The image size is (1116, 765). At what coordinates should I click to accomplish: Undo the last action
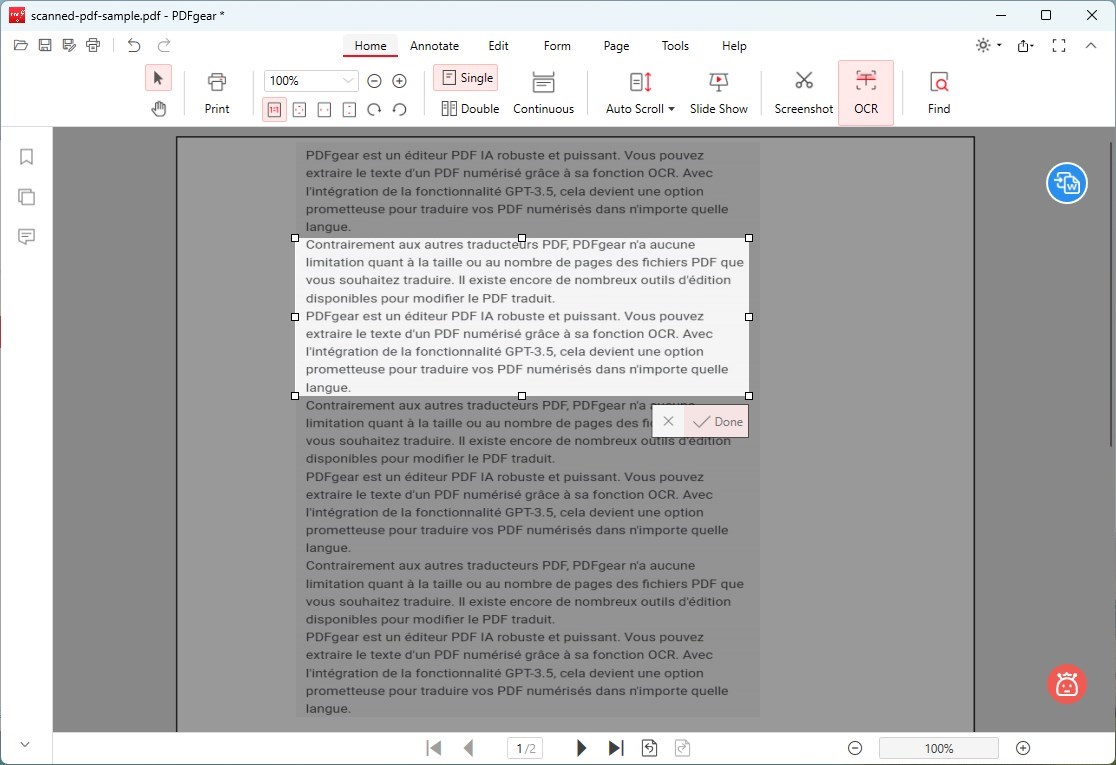pos(134,46)
